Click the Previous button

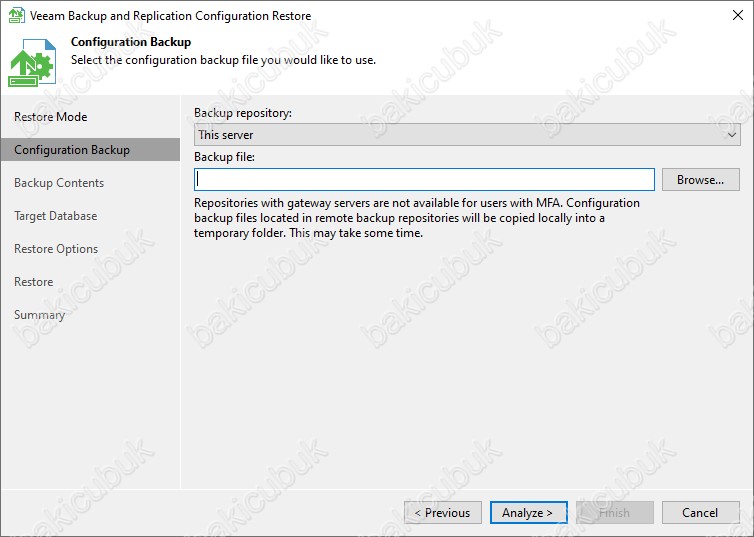click(443, 512)
